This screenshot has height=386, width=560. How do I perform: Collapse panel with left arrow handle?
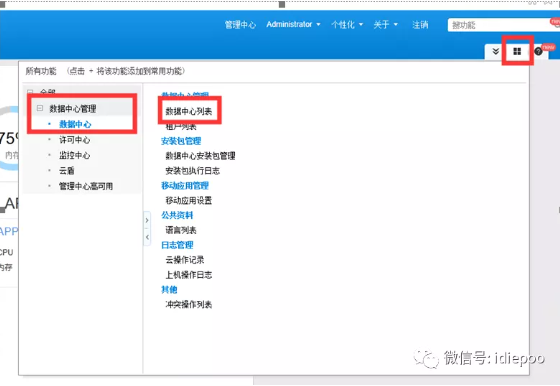pos(147,237)
